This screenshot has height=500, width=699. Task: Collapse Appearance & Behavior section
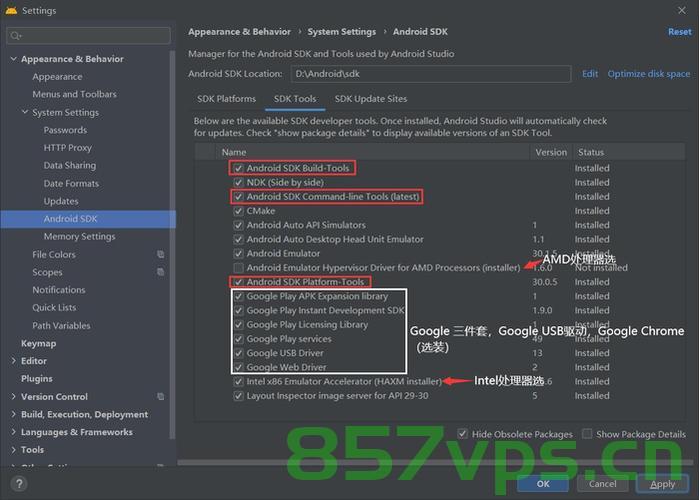(x=13, y=58)
